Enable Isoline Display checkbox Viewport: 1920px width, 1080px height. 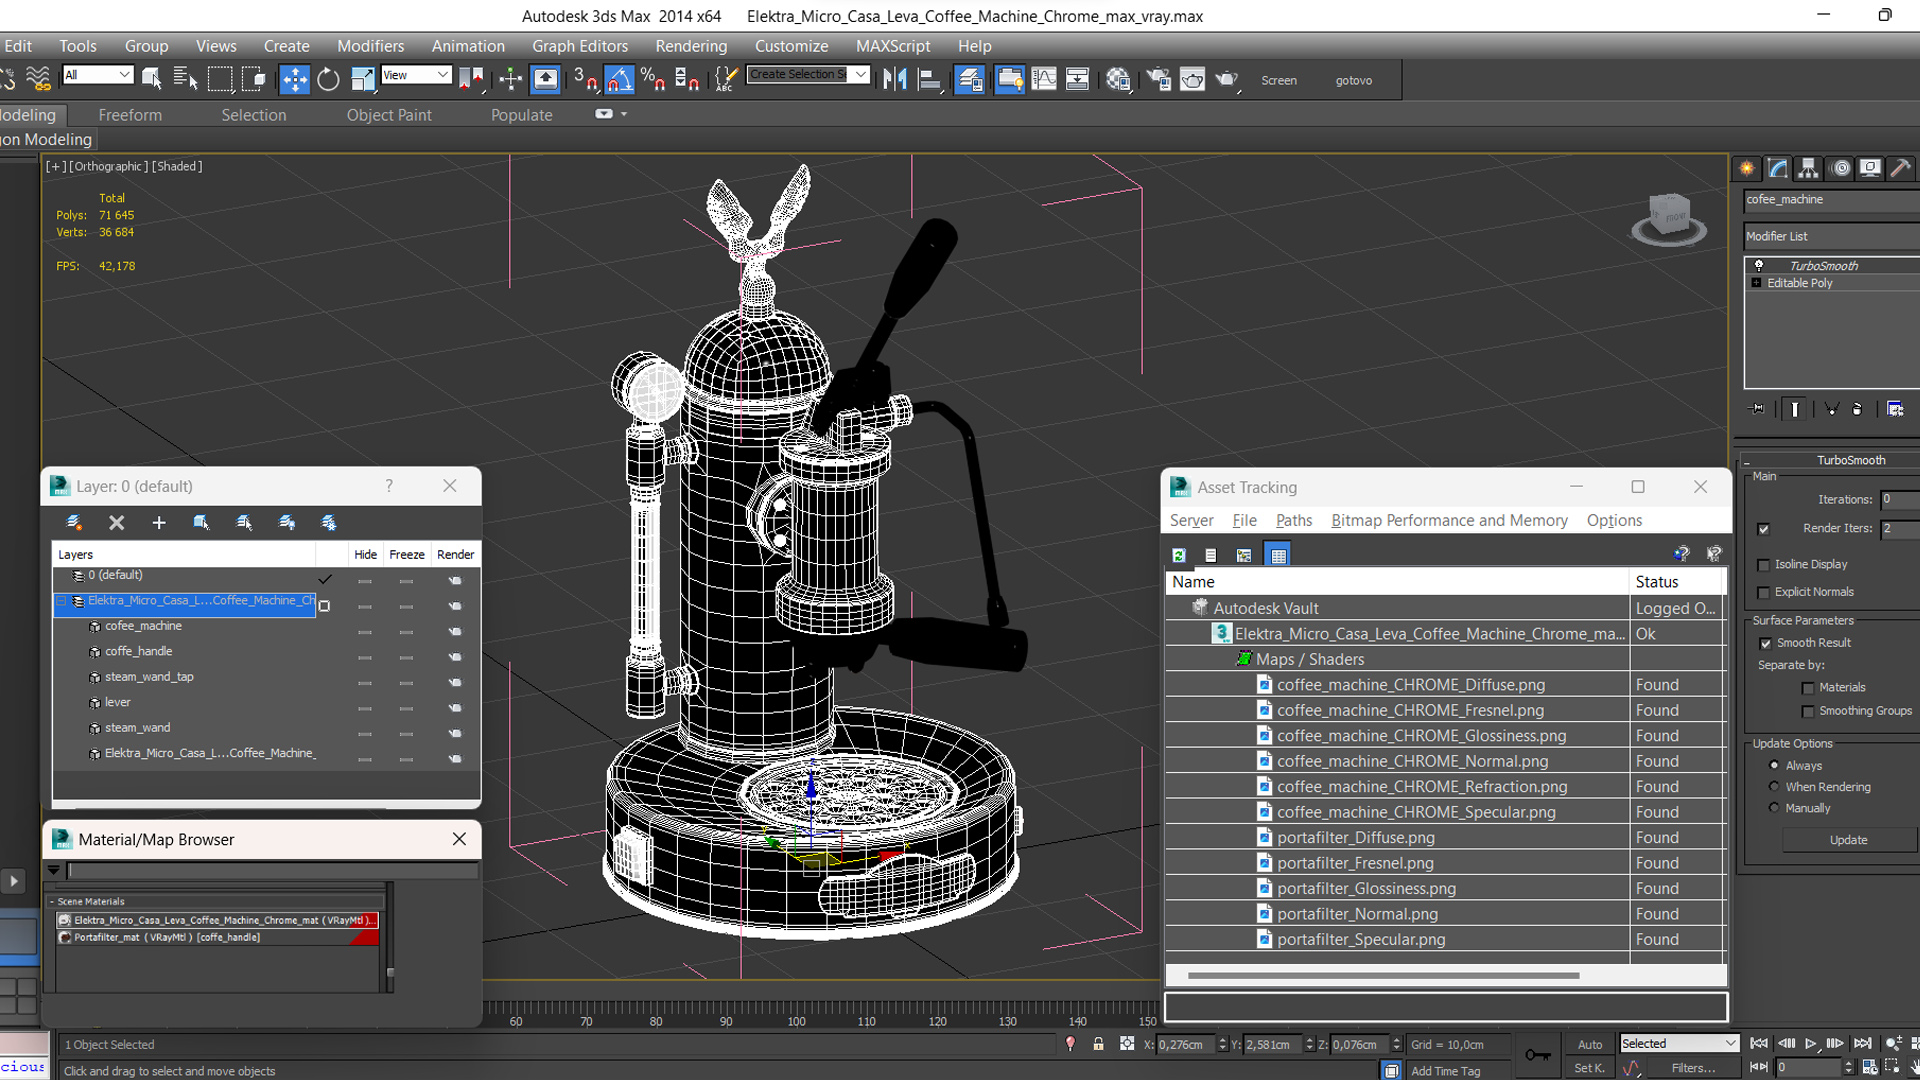pos(1764,565)
